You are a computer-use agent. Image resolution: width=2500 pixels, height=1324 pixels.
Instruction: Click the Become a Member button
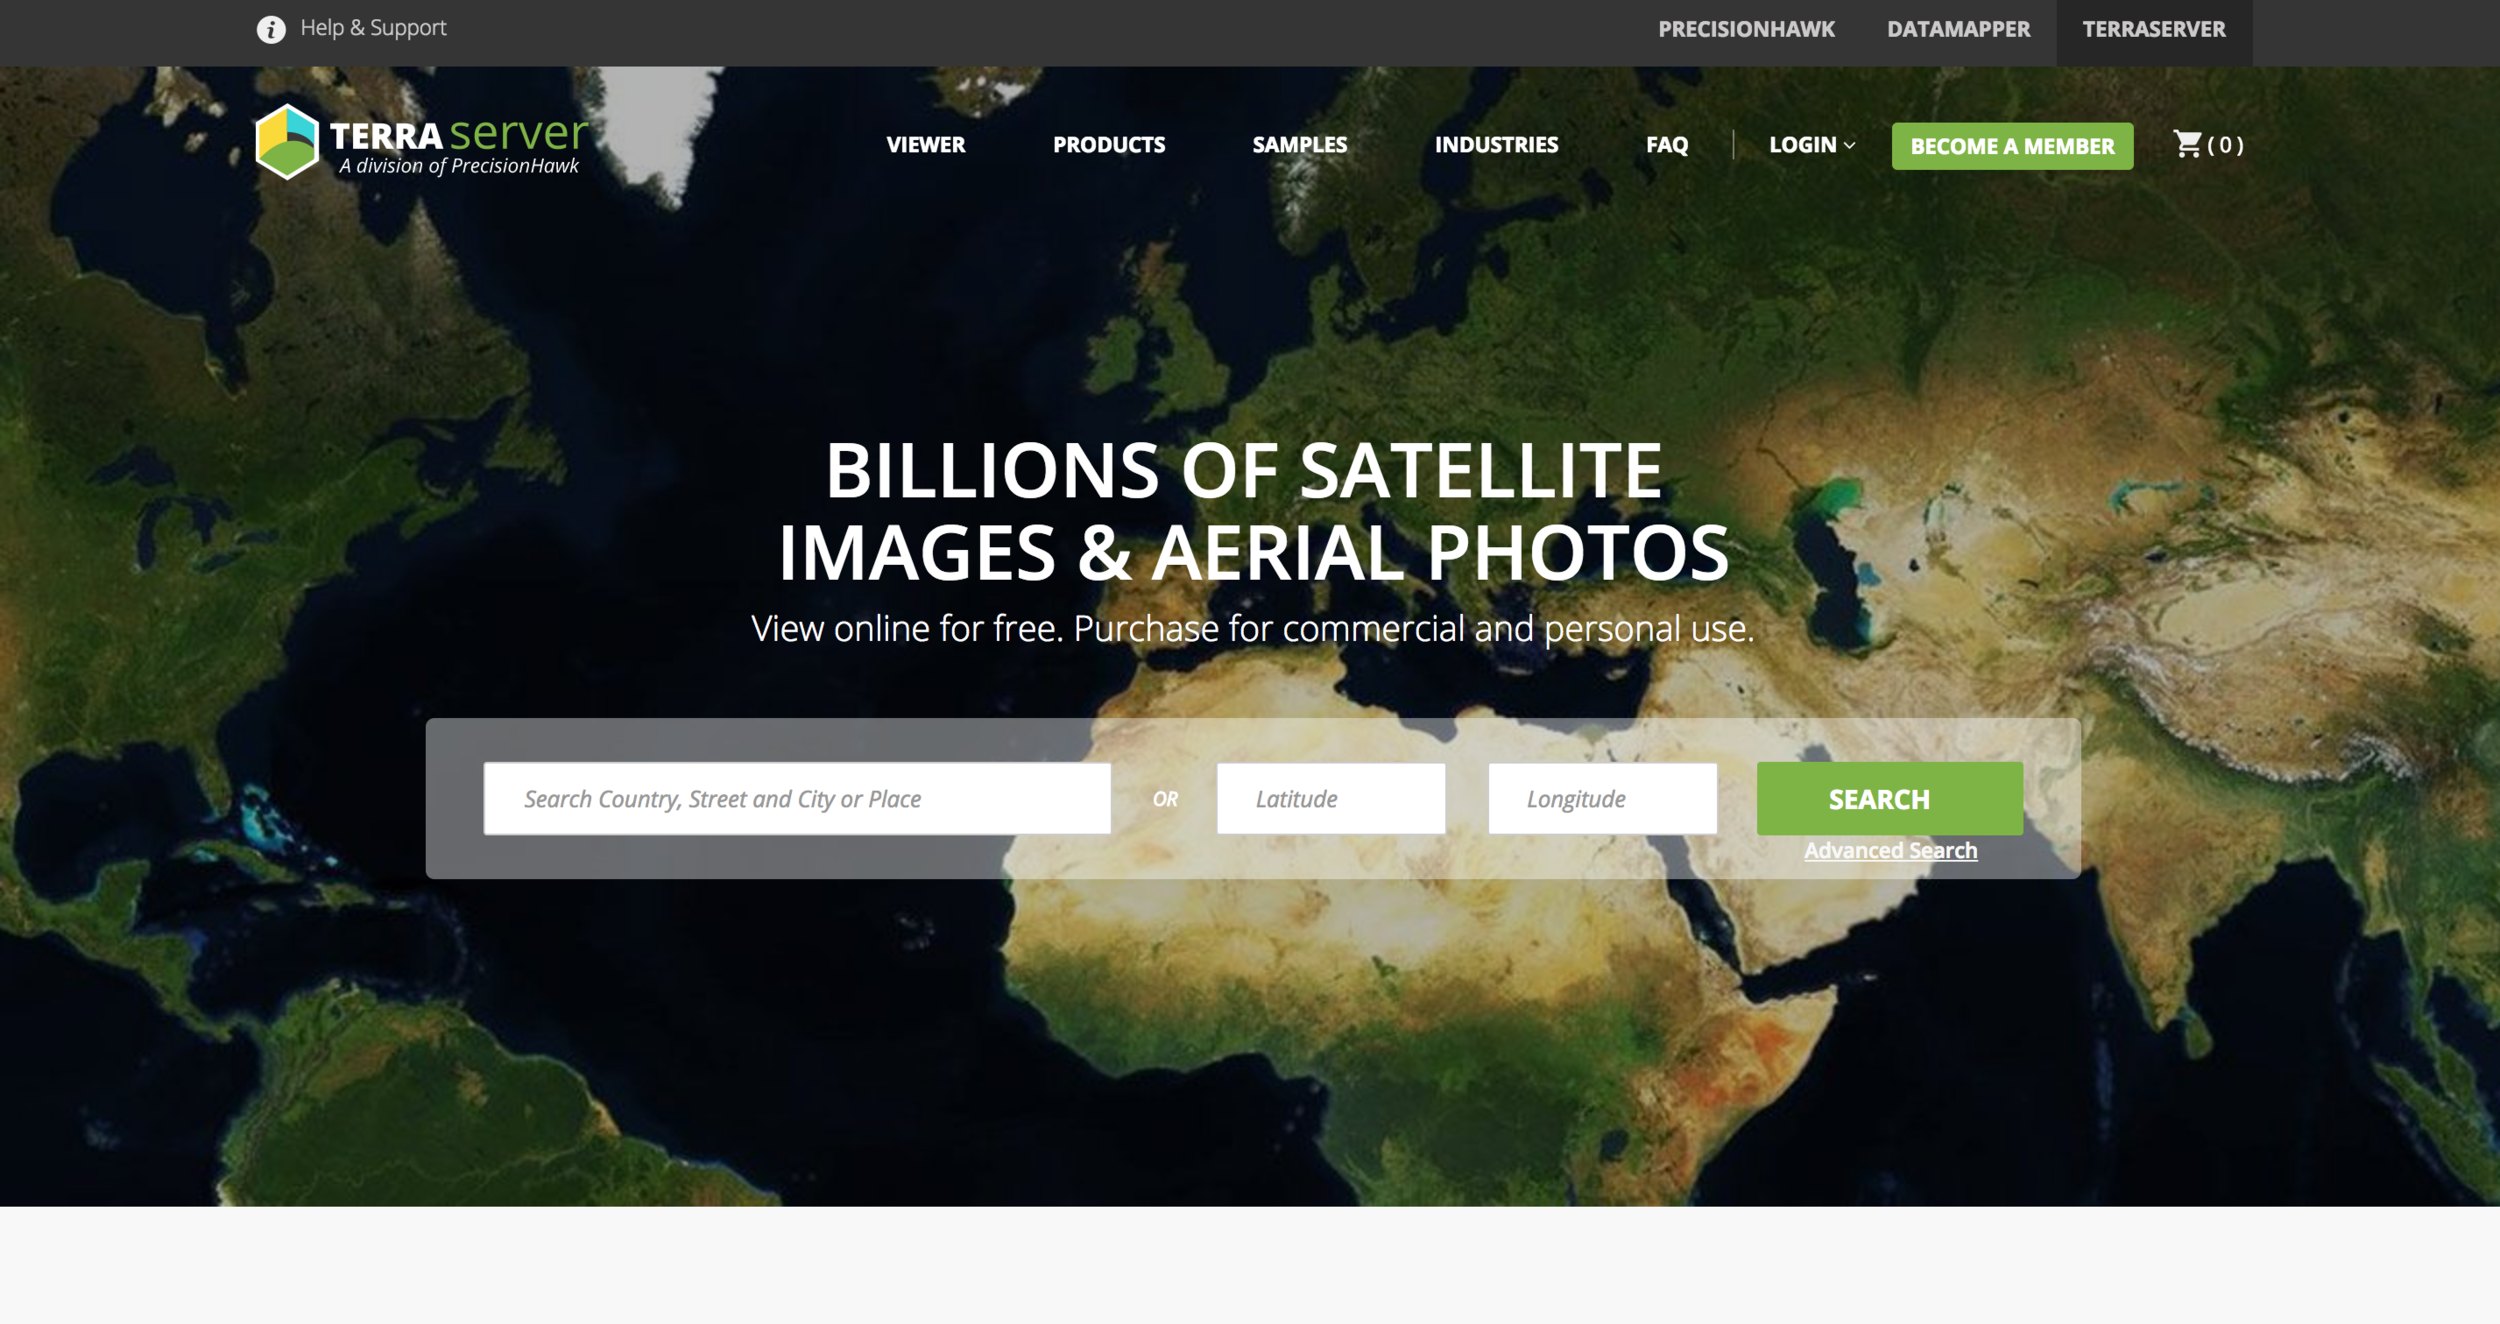pos(2011,146)
